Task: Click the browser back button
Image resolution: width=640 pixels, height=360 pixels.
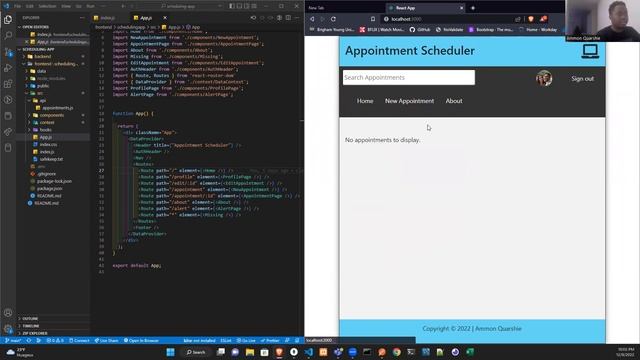Action: [x=312, y=19]
